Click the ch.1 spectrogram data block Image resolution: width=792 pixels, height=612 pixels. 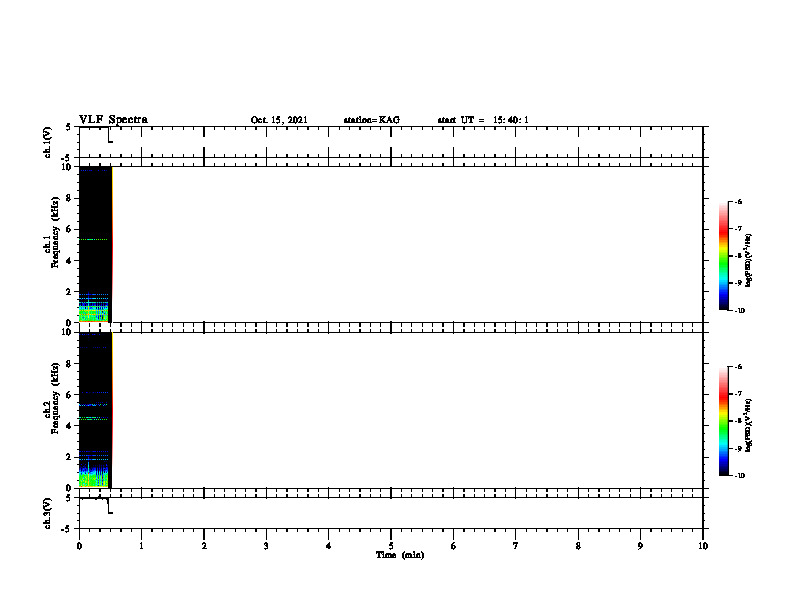(95, 244)
